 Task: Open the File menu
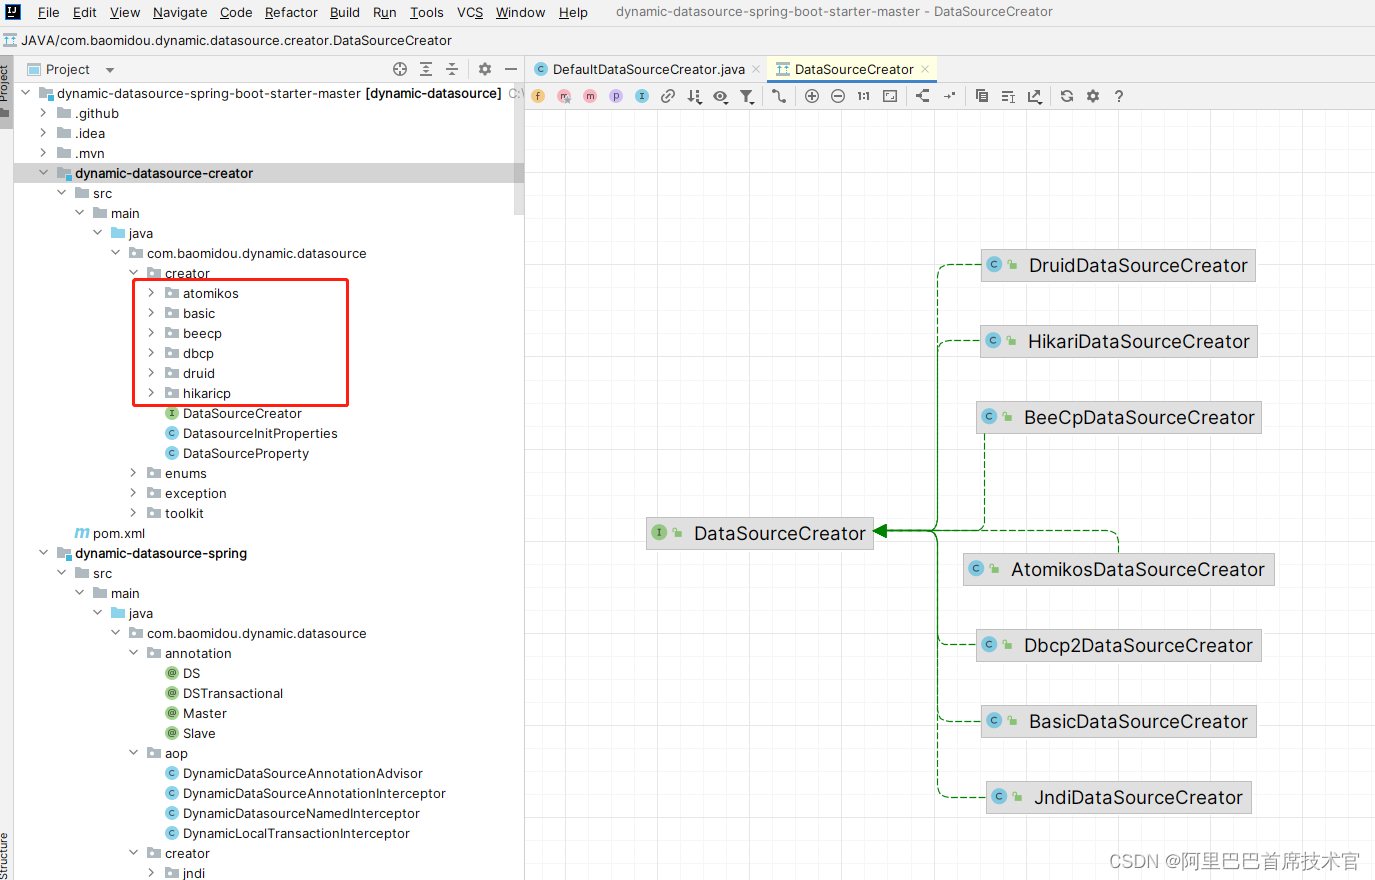tap(48, 12)
